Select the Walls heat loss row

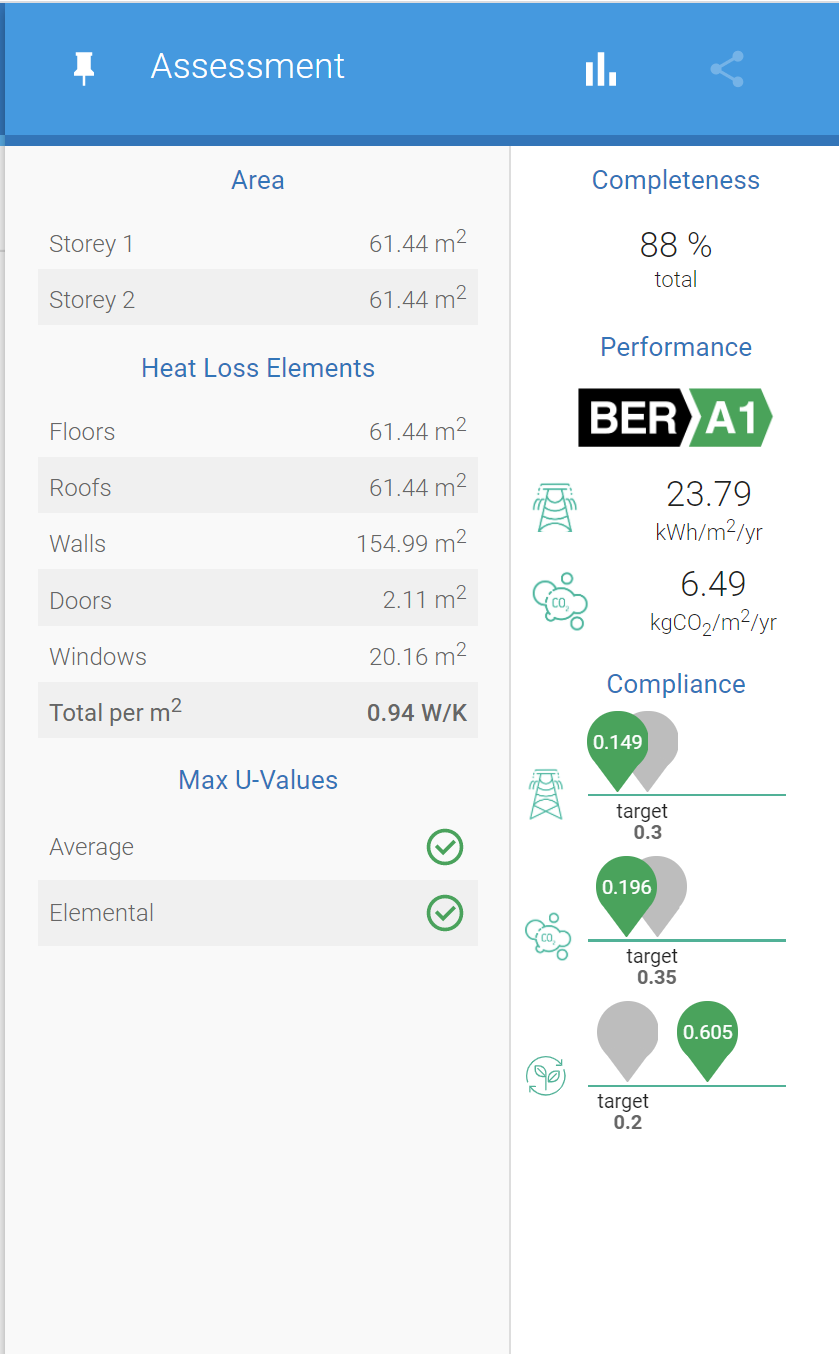click(x=258, y=544)
